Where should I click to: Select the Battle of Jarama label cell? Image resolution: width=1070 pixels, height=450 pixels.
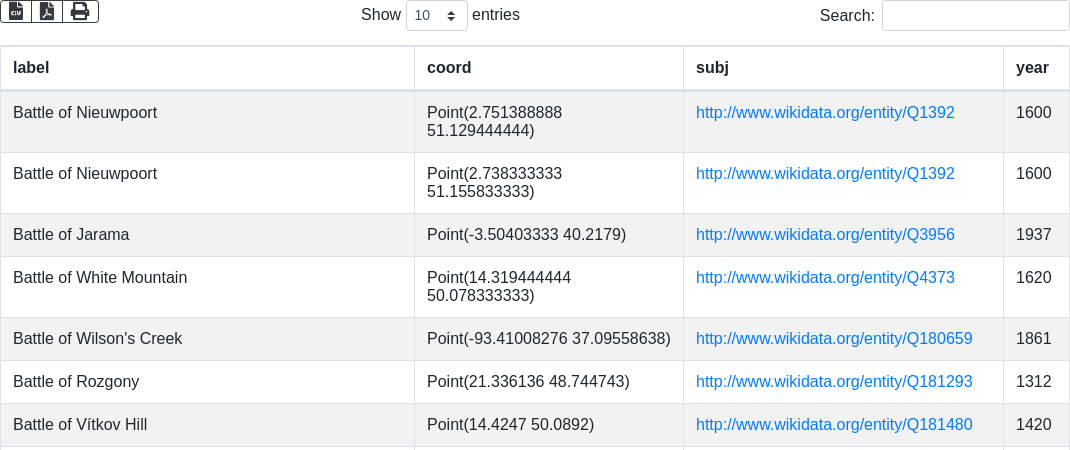(x=71, y=235)
